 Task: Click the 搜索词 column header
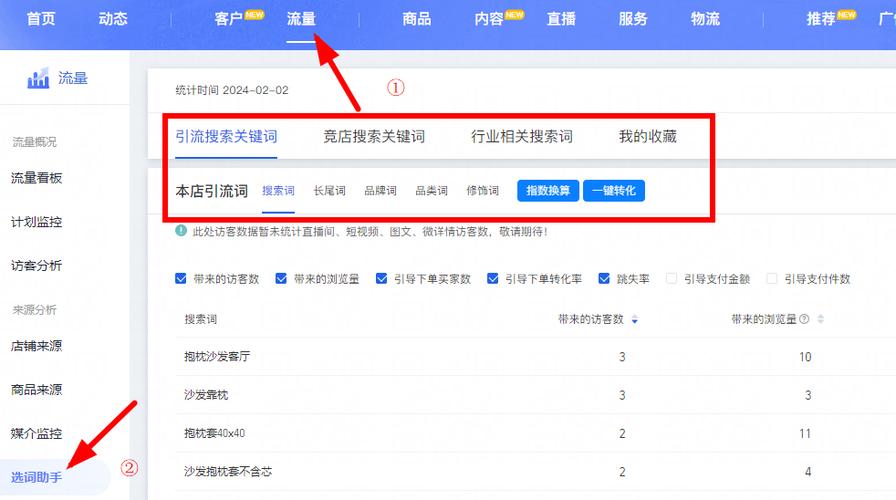click(201, 319)
